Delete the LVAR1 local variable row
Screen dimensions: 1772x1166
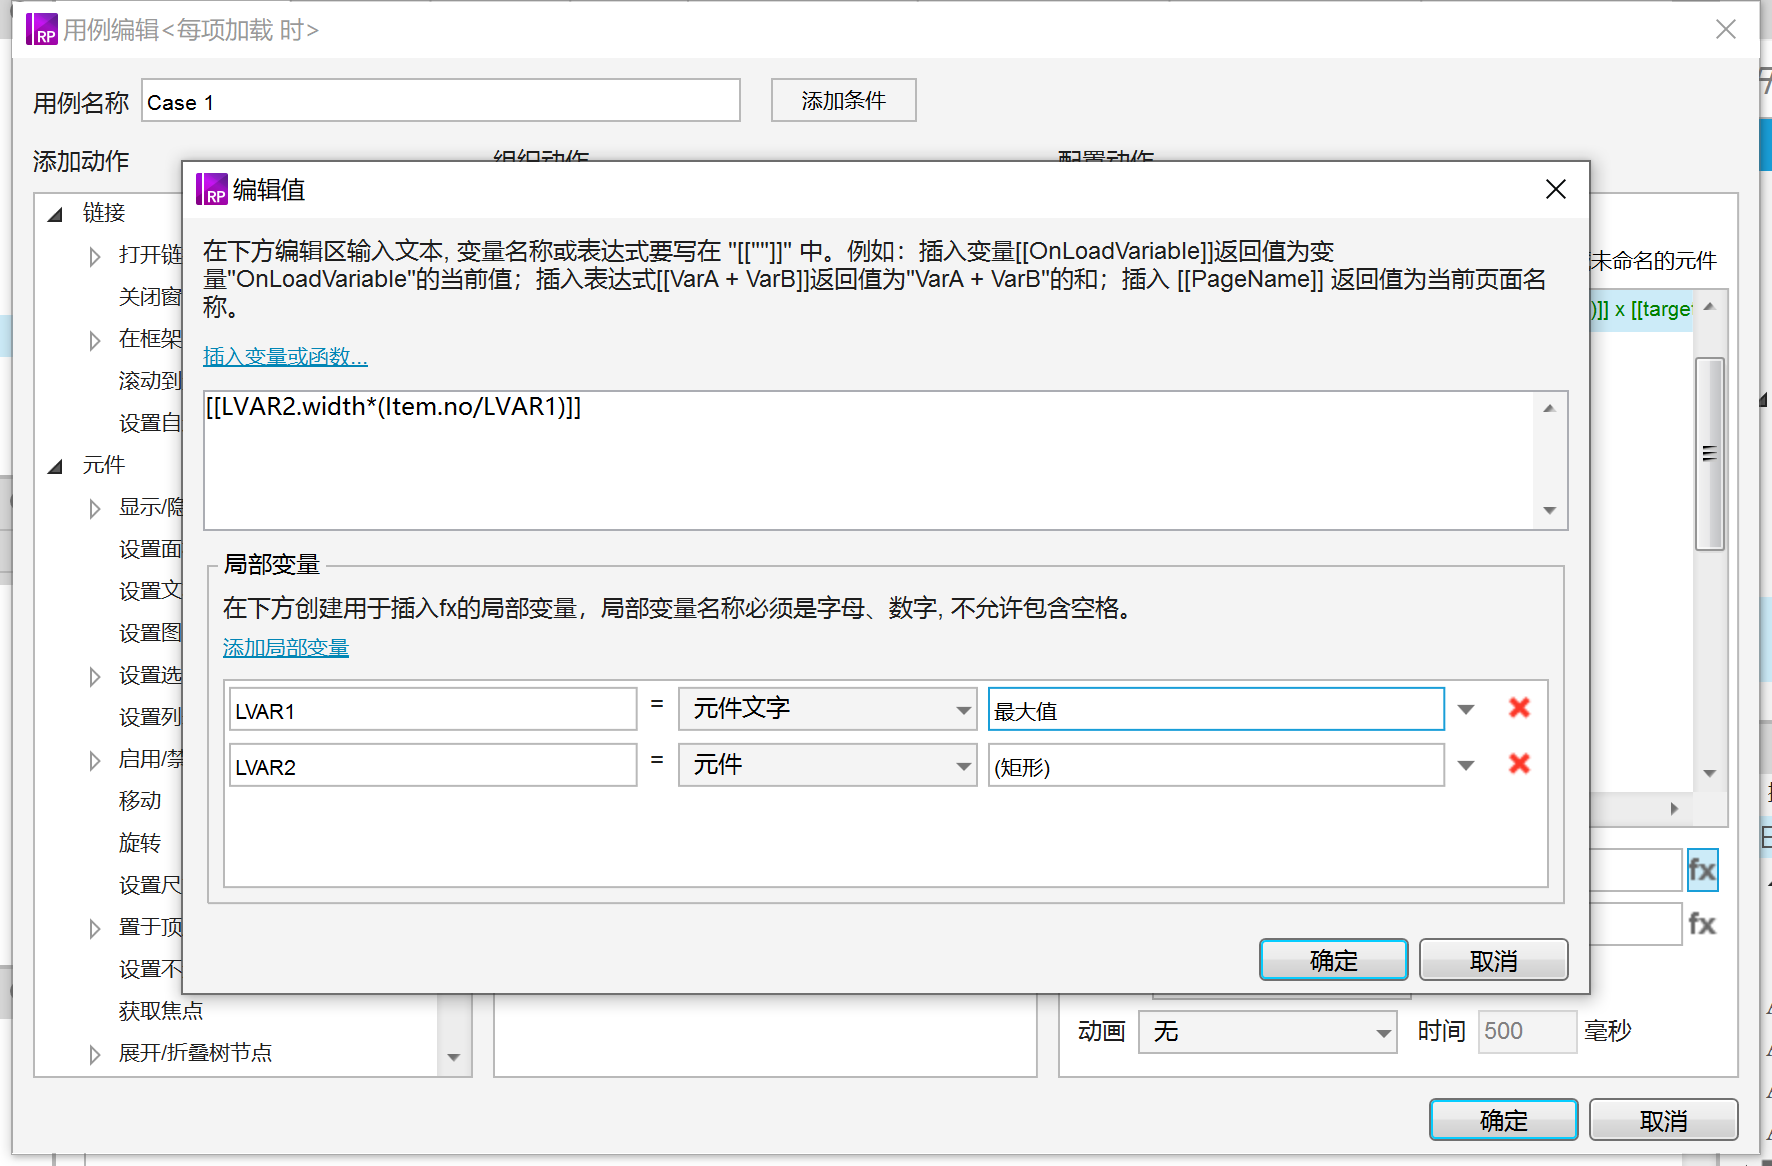pos(1519,708)
